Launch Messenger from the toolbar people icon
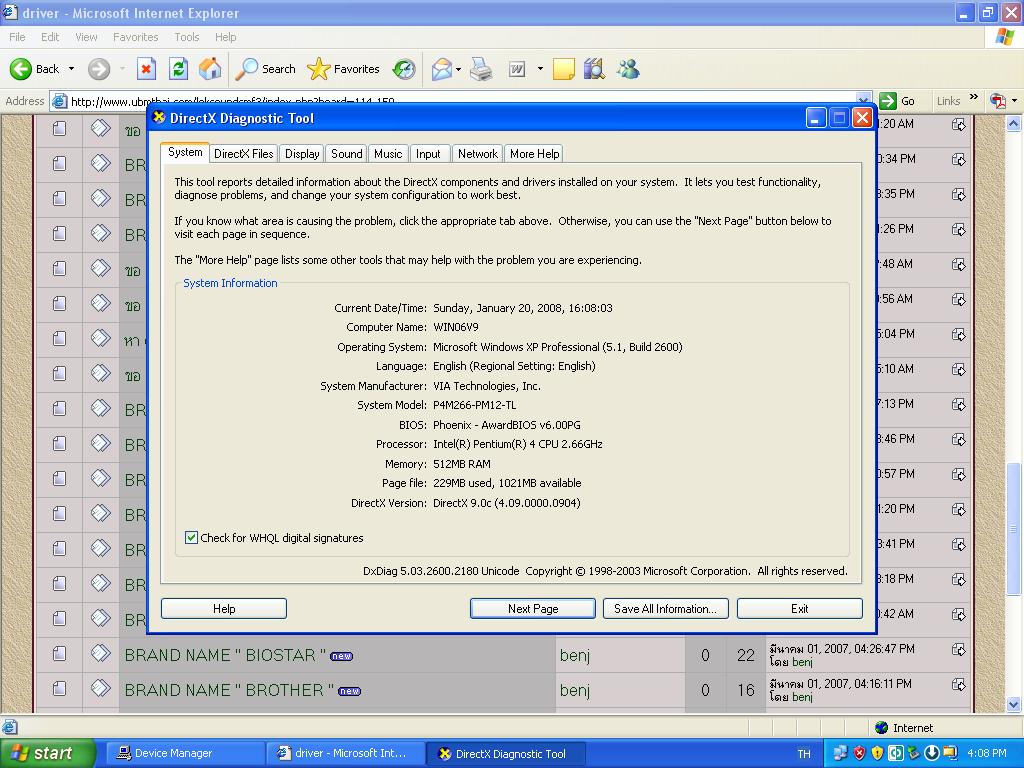 click(628, 69)
